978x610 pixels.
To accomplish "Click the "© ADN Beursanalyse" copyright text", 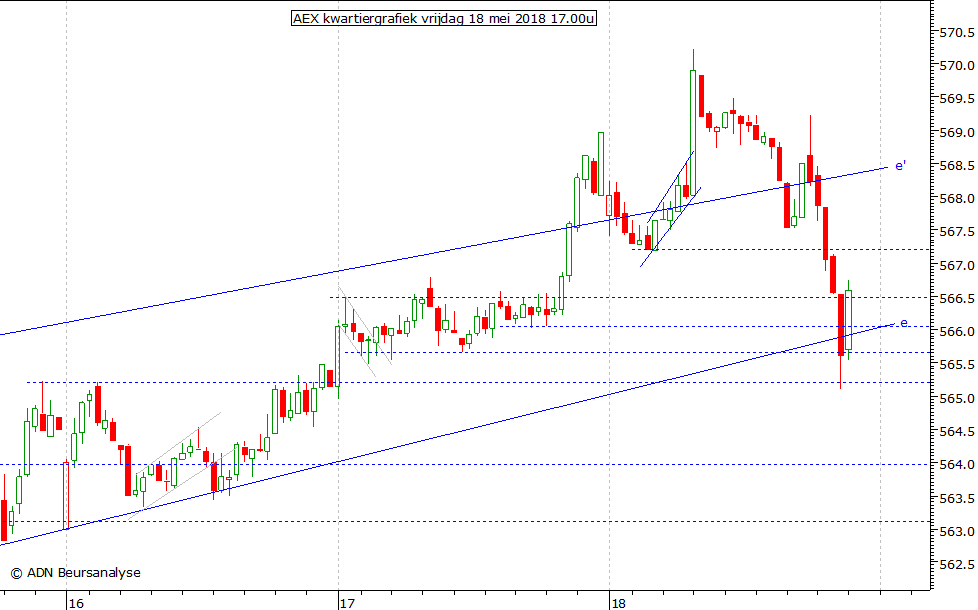I will (x=75, y=573).
